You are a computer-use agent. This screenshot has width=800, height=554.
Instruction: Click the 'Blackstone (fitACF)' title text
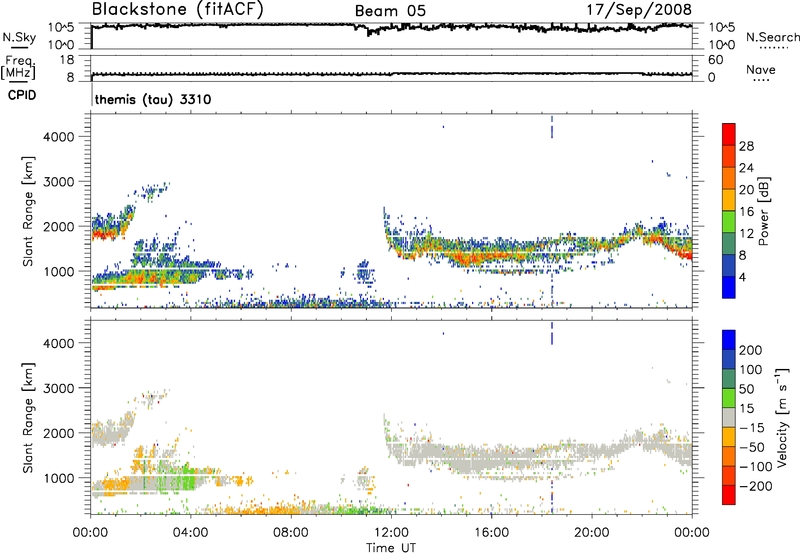pyautogui.click(x=178, y=10)
